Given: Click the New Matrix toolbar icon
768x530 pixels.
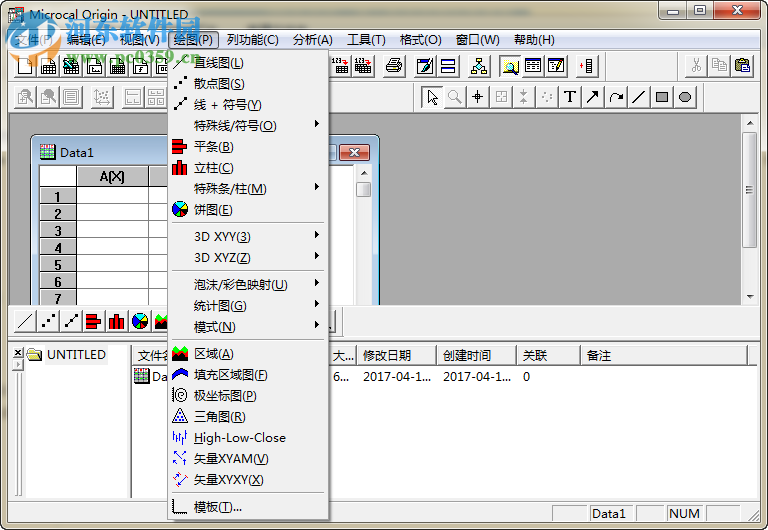Looking at the screenshot, I should point(117,66).
